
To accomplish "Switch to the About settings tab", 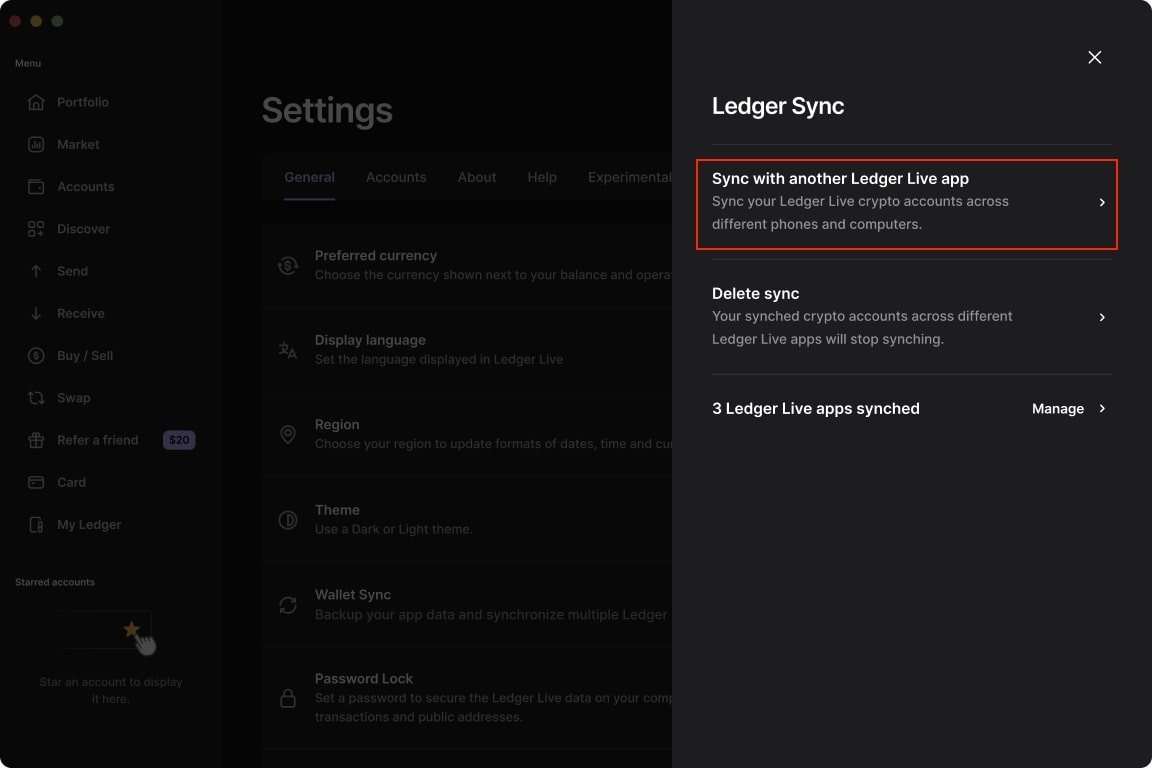I will pos(477,177).
